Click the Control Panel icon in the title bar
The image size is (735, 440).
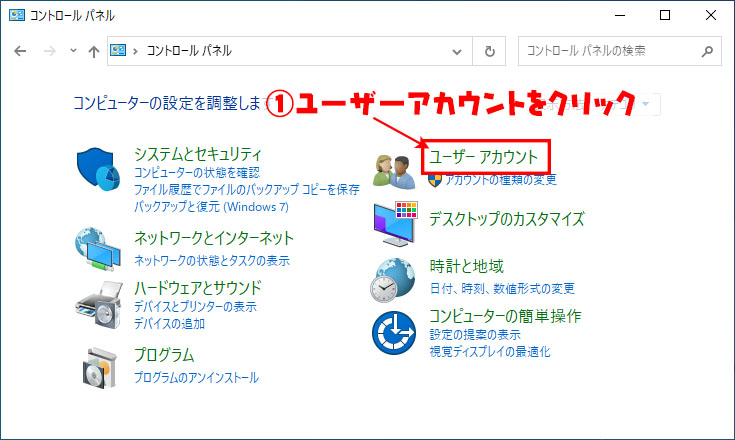[x=17, y=15]
